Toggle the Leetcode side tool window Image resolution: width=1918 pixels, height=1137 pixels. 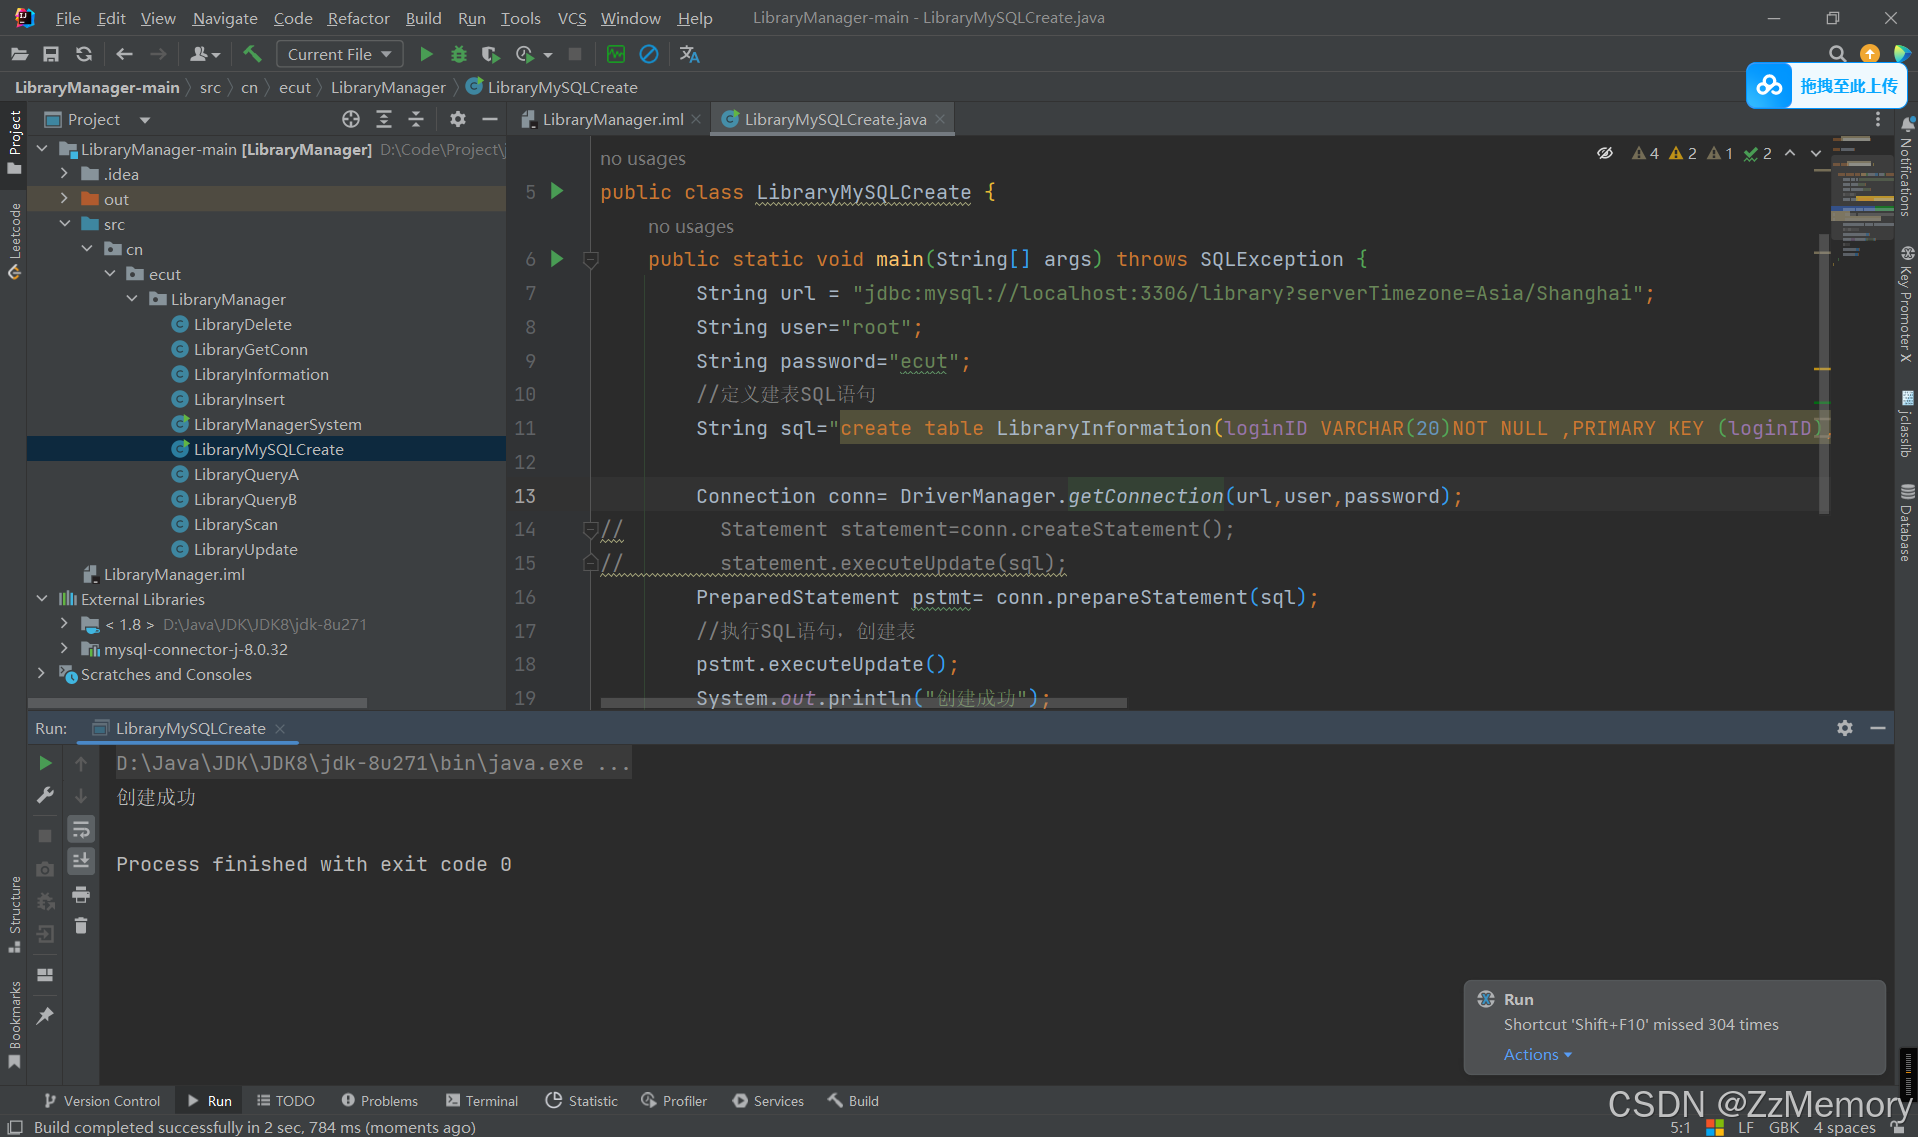point(14,240)
